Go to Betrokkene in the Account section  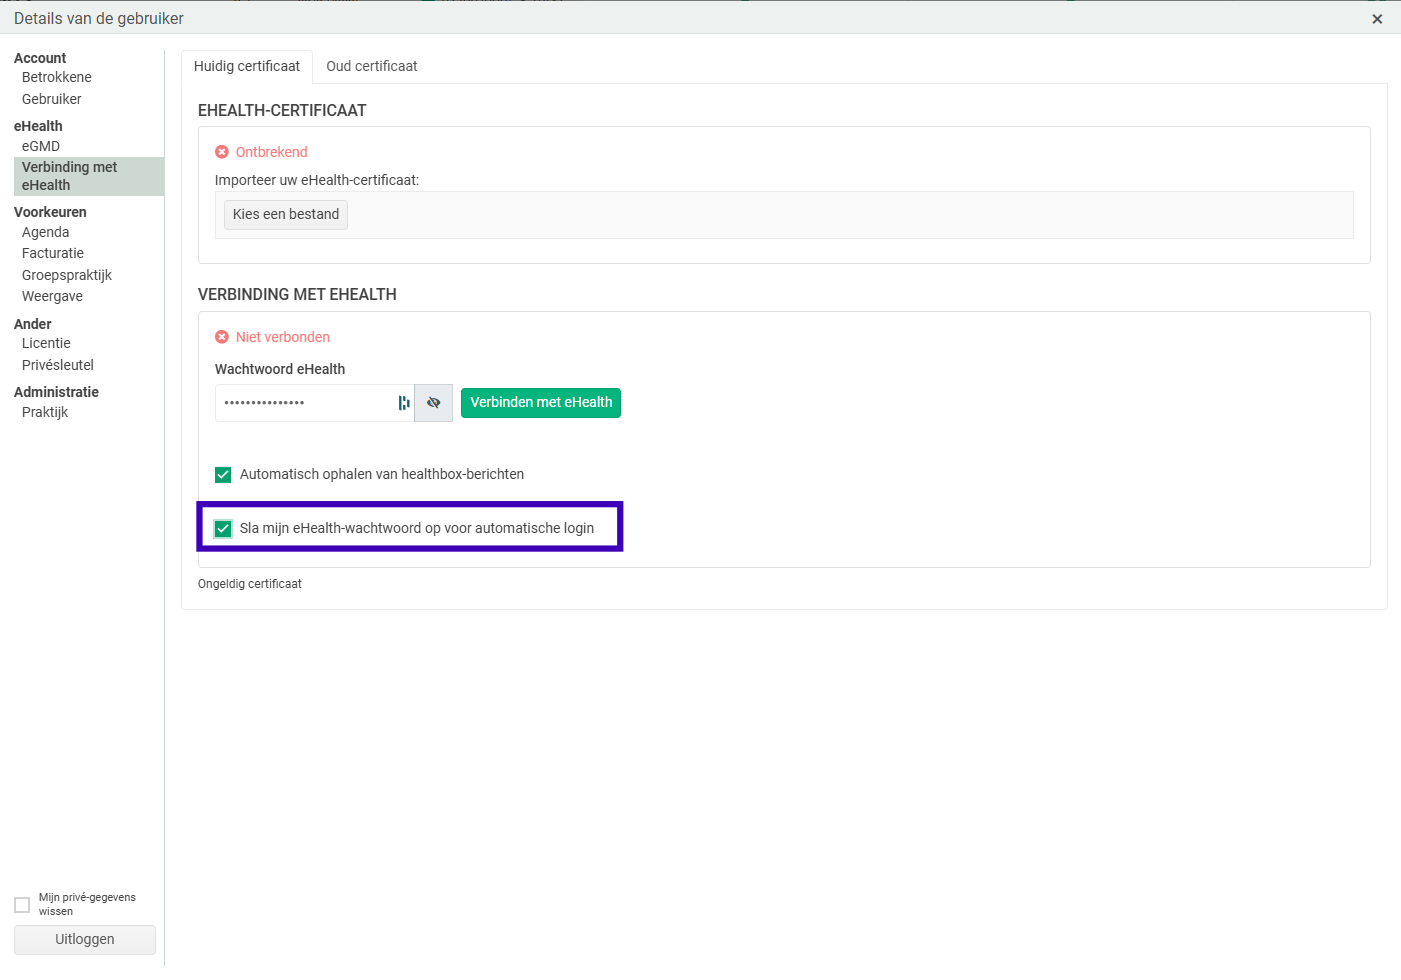(57, 77)
